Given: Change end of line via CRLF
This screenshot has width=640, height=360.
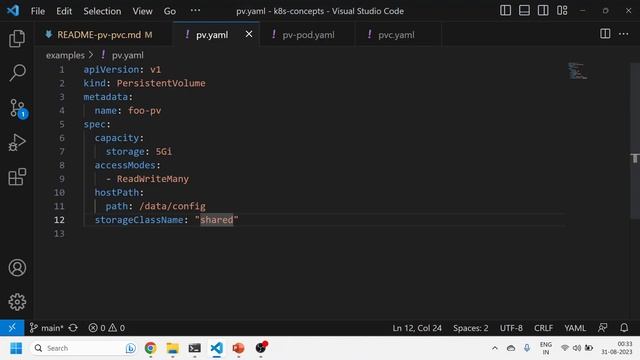Looking at the screenshot, I should click(x=543, y=328).
